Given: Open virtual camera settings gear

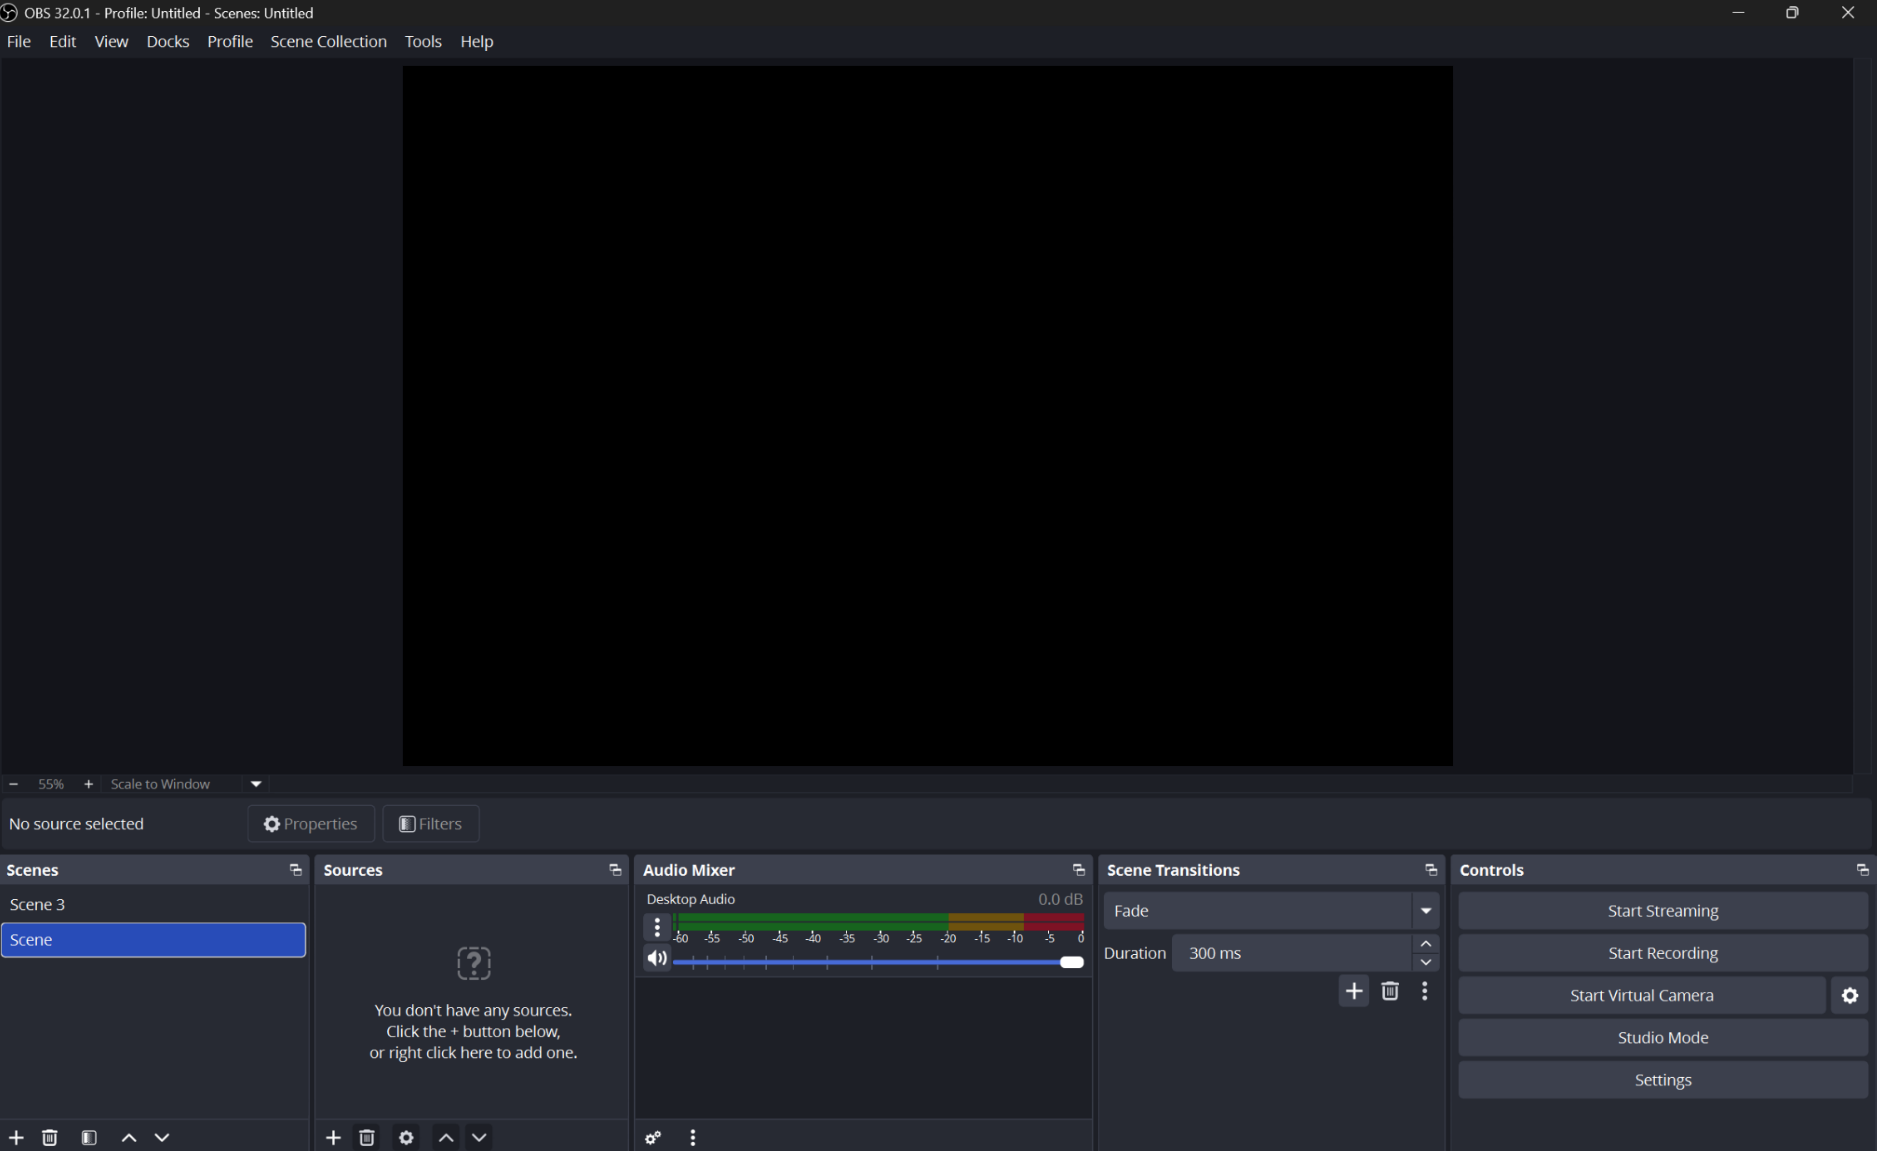Looking at the screenshot, I should [x=1850, y=995].
